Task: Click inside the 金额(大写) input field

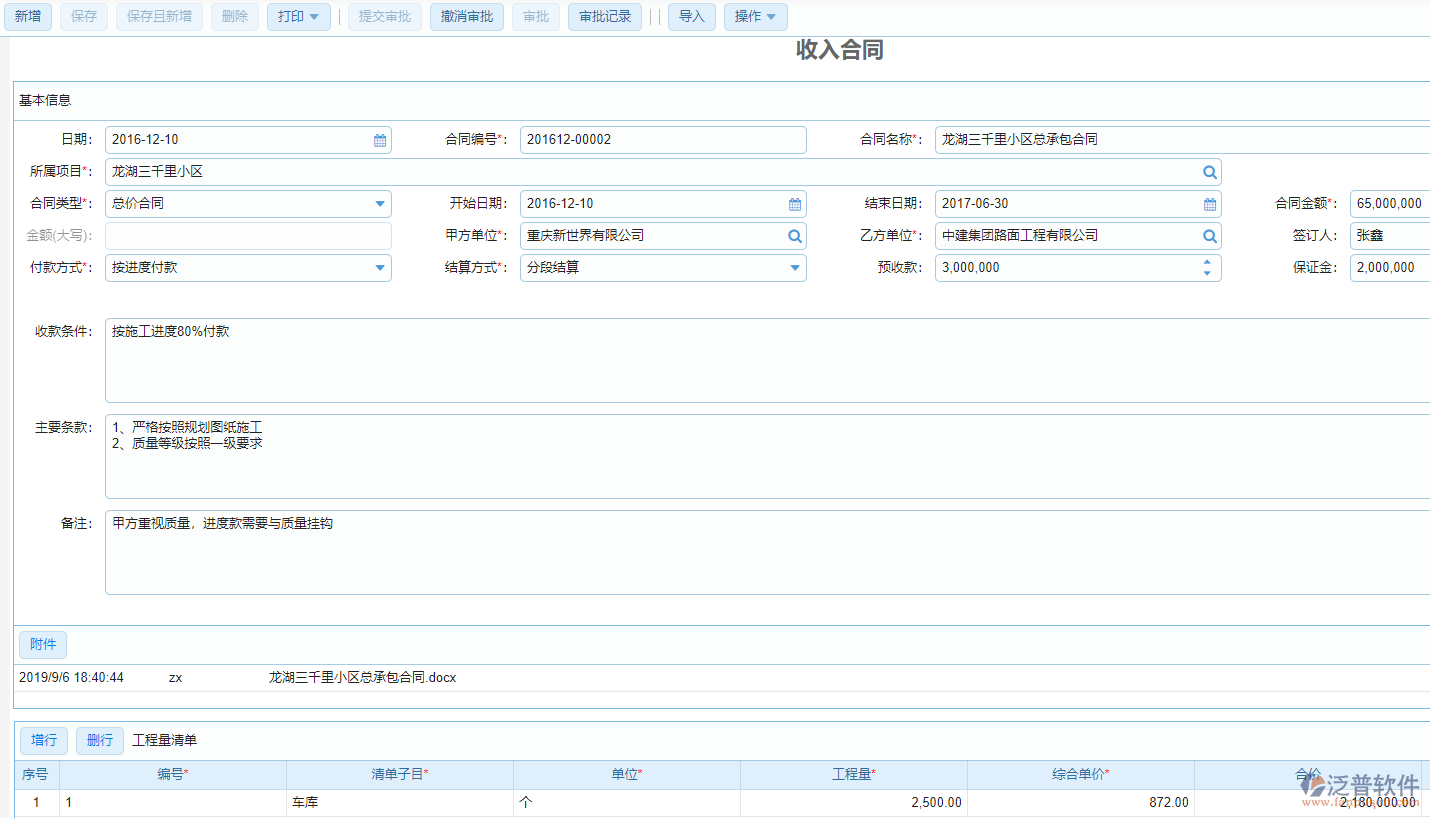Action: [248, 235]
